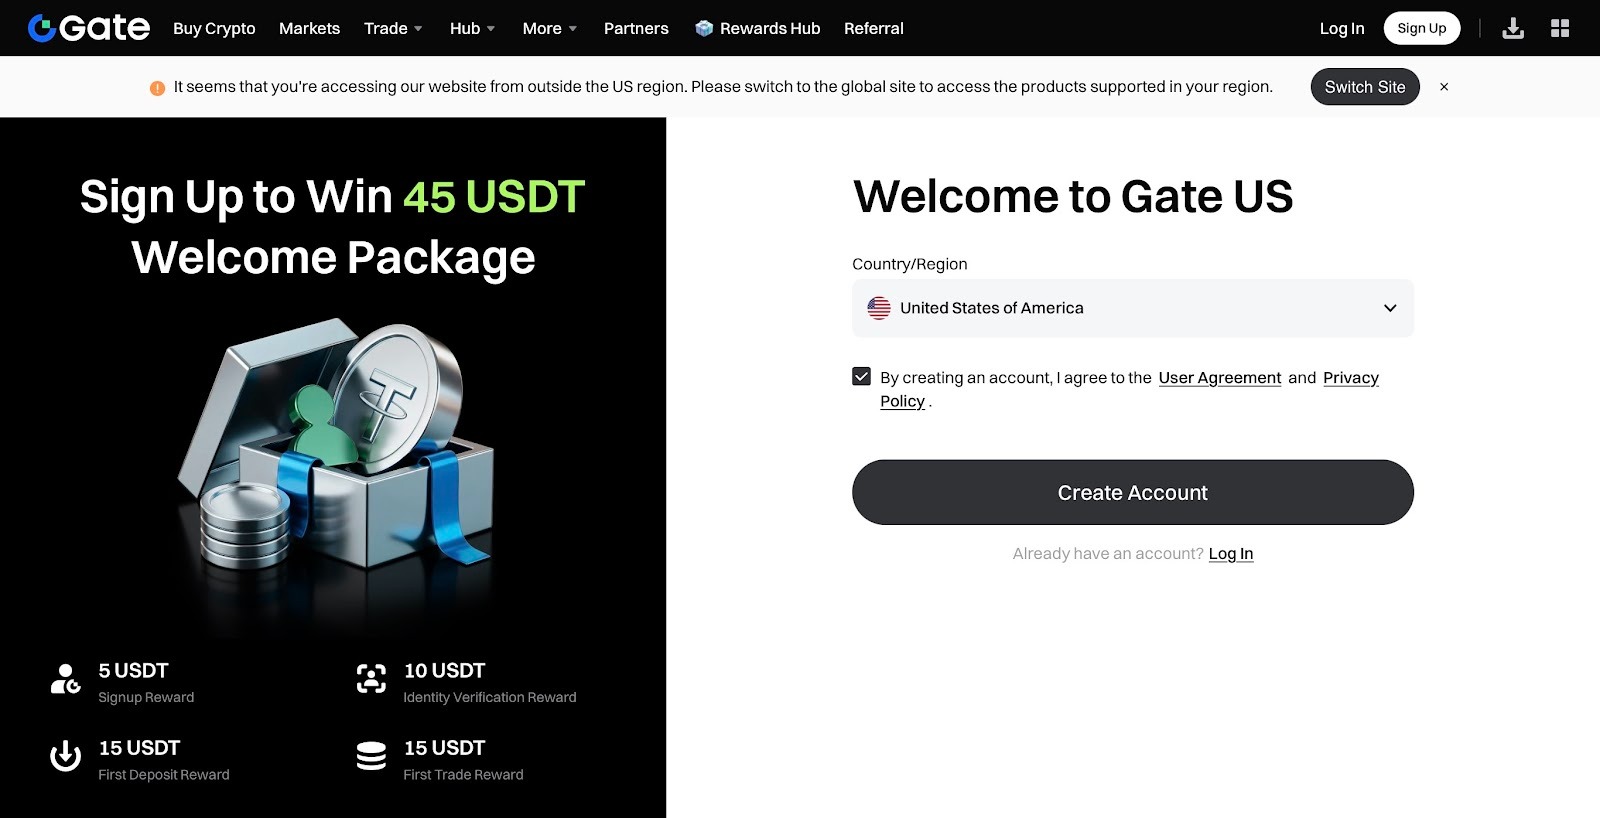Click the Switch Site button
This screenshot has height=818, width=1600.
[1364, 87]
